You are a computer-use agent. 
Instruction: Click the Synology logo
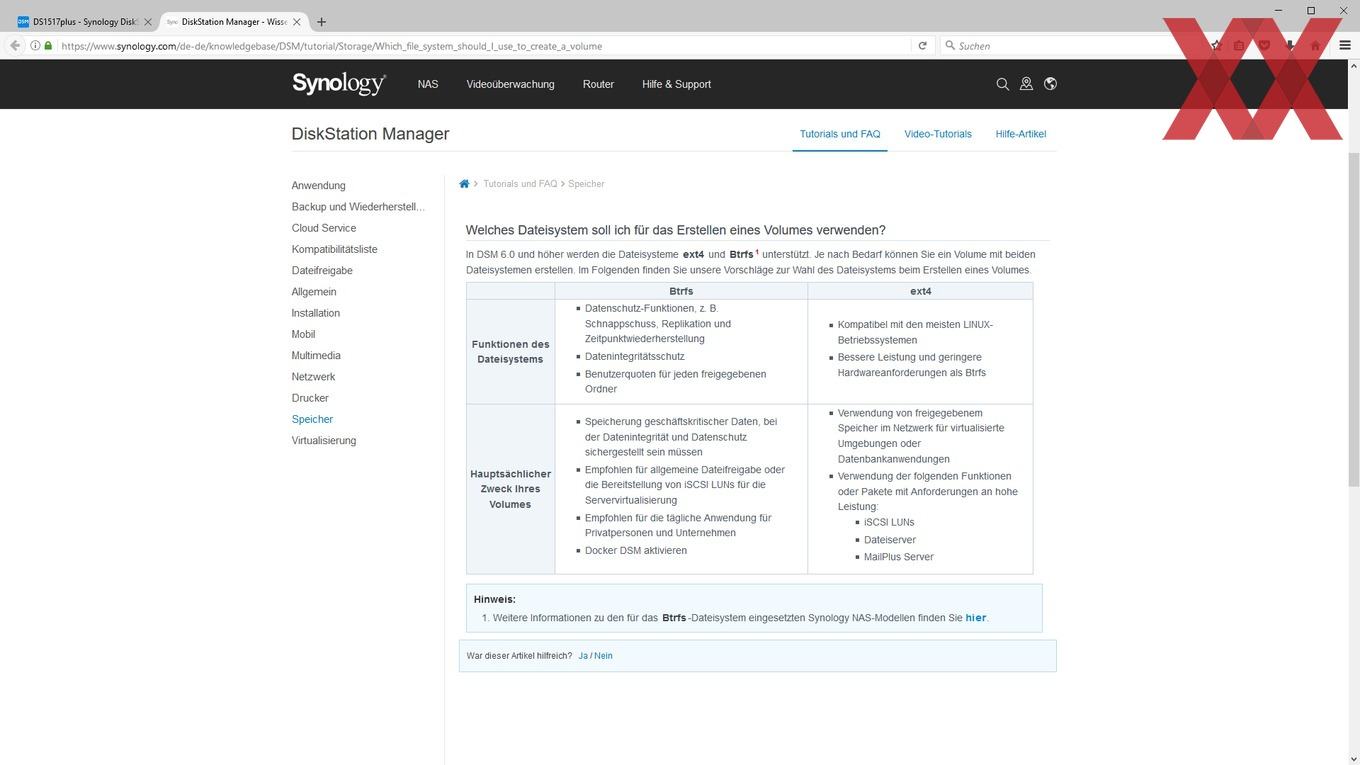point(339,84)
